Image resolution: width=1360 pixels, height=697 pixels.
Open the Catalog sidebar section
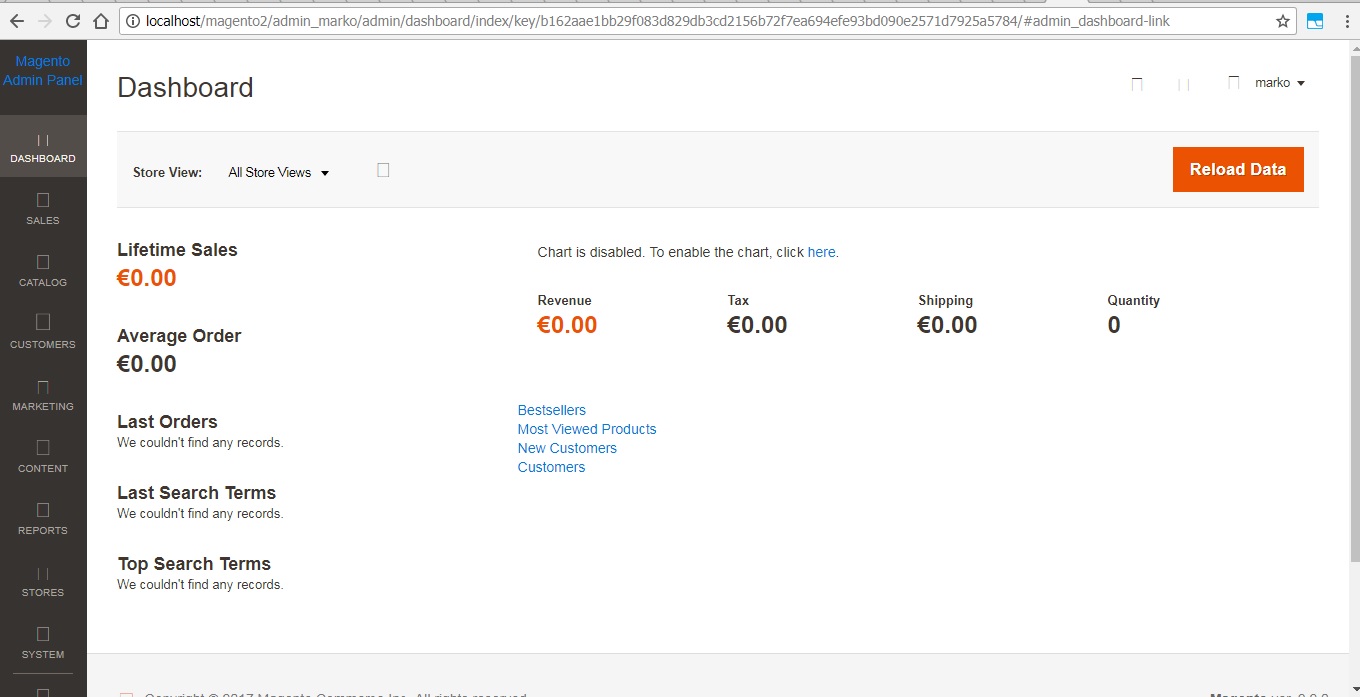click(x=43, y=271)
